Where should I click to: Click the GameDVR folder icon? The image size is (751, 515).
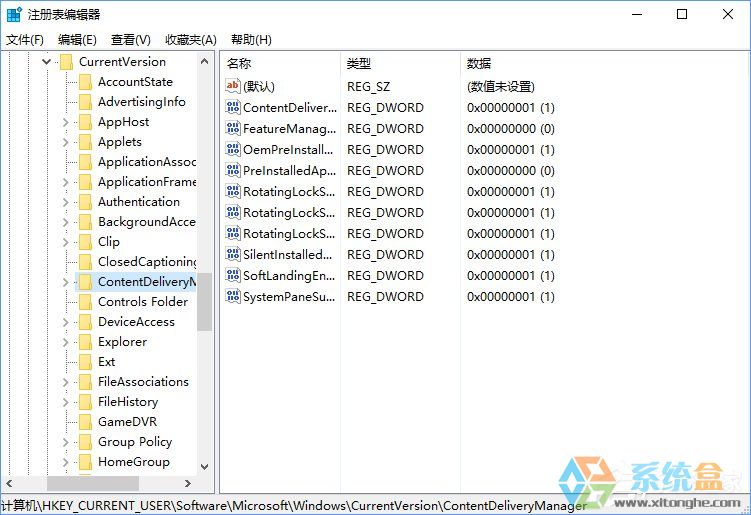click(x=85, y=422)
